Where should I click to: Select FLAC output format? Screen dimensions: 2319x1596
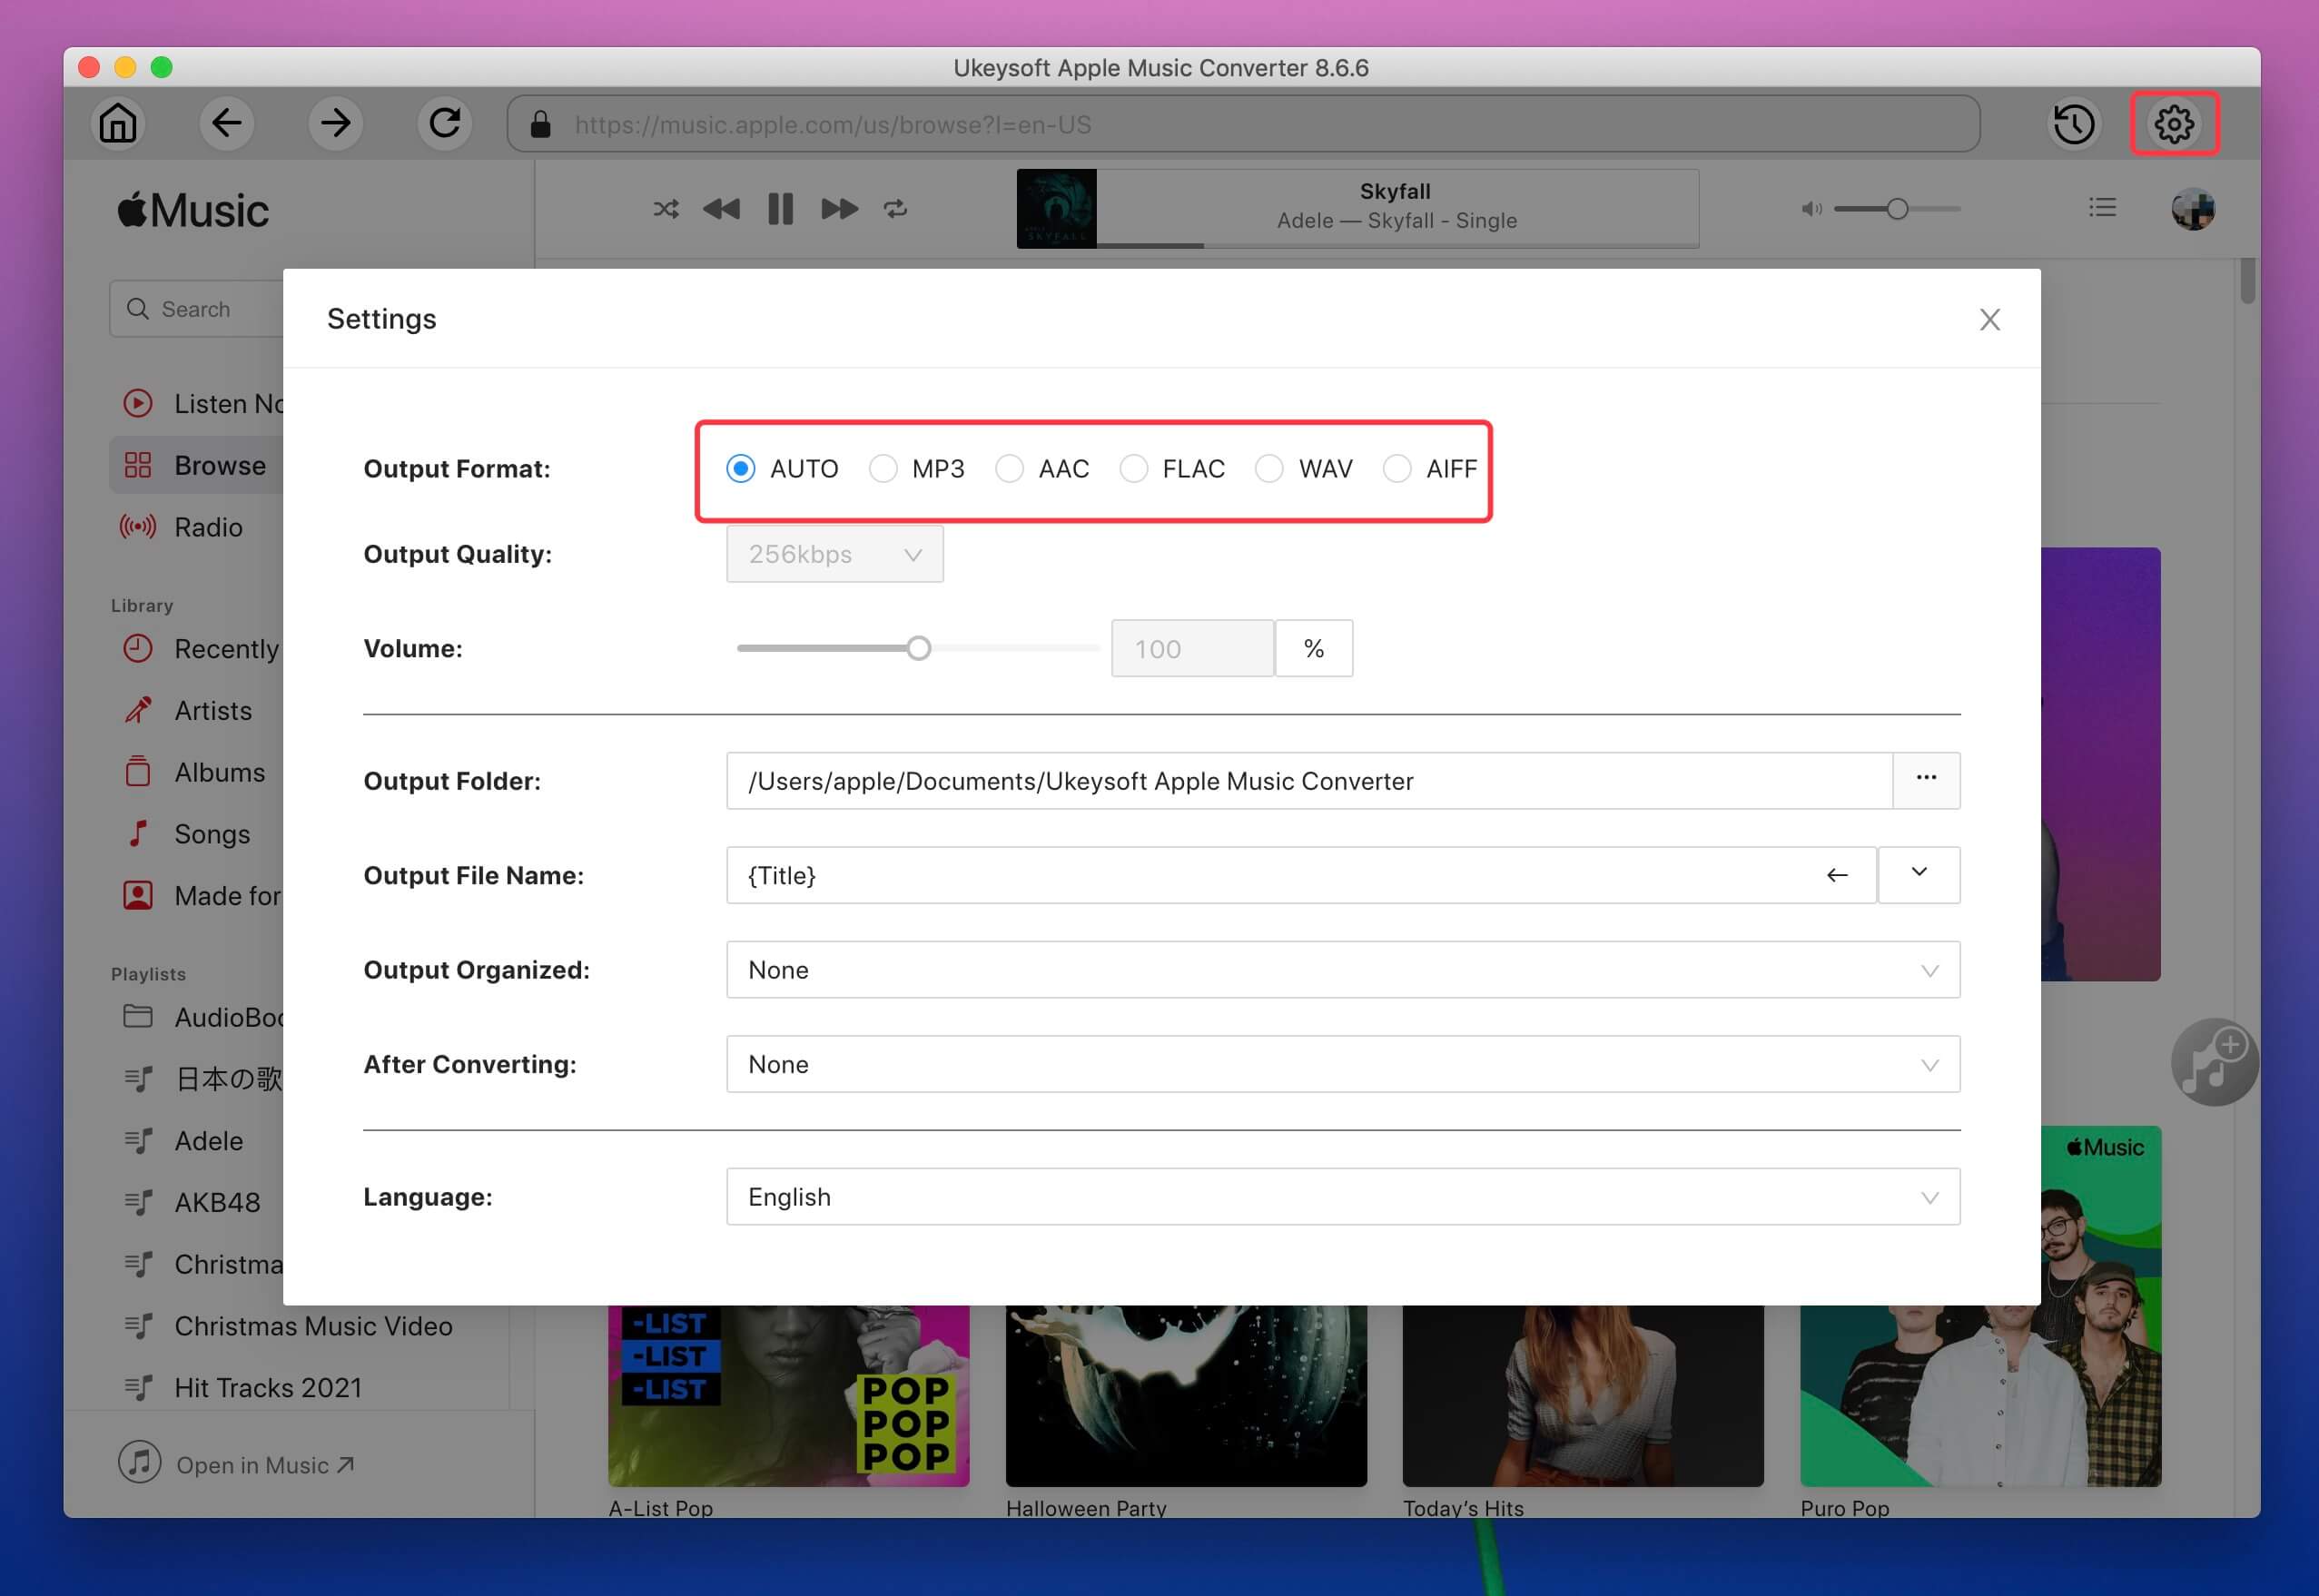coord(1135,467)
